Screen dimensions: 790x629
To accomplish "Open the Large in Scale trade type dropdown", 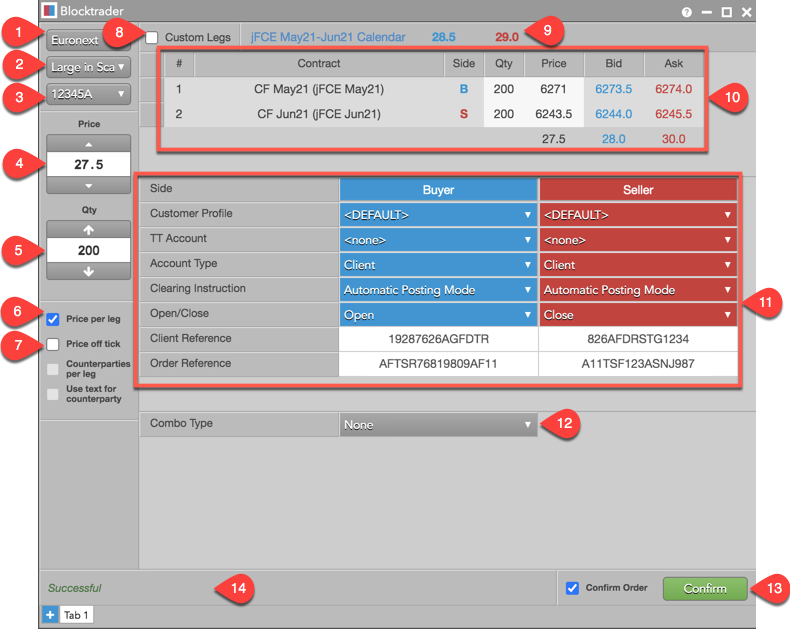I will pyautogui.click(x=88, y=68).
